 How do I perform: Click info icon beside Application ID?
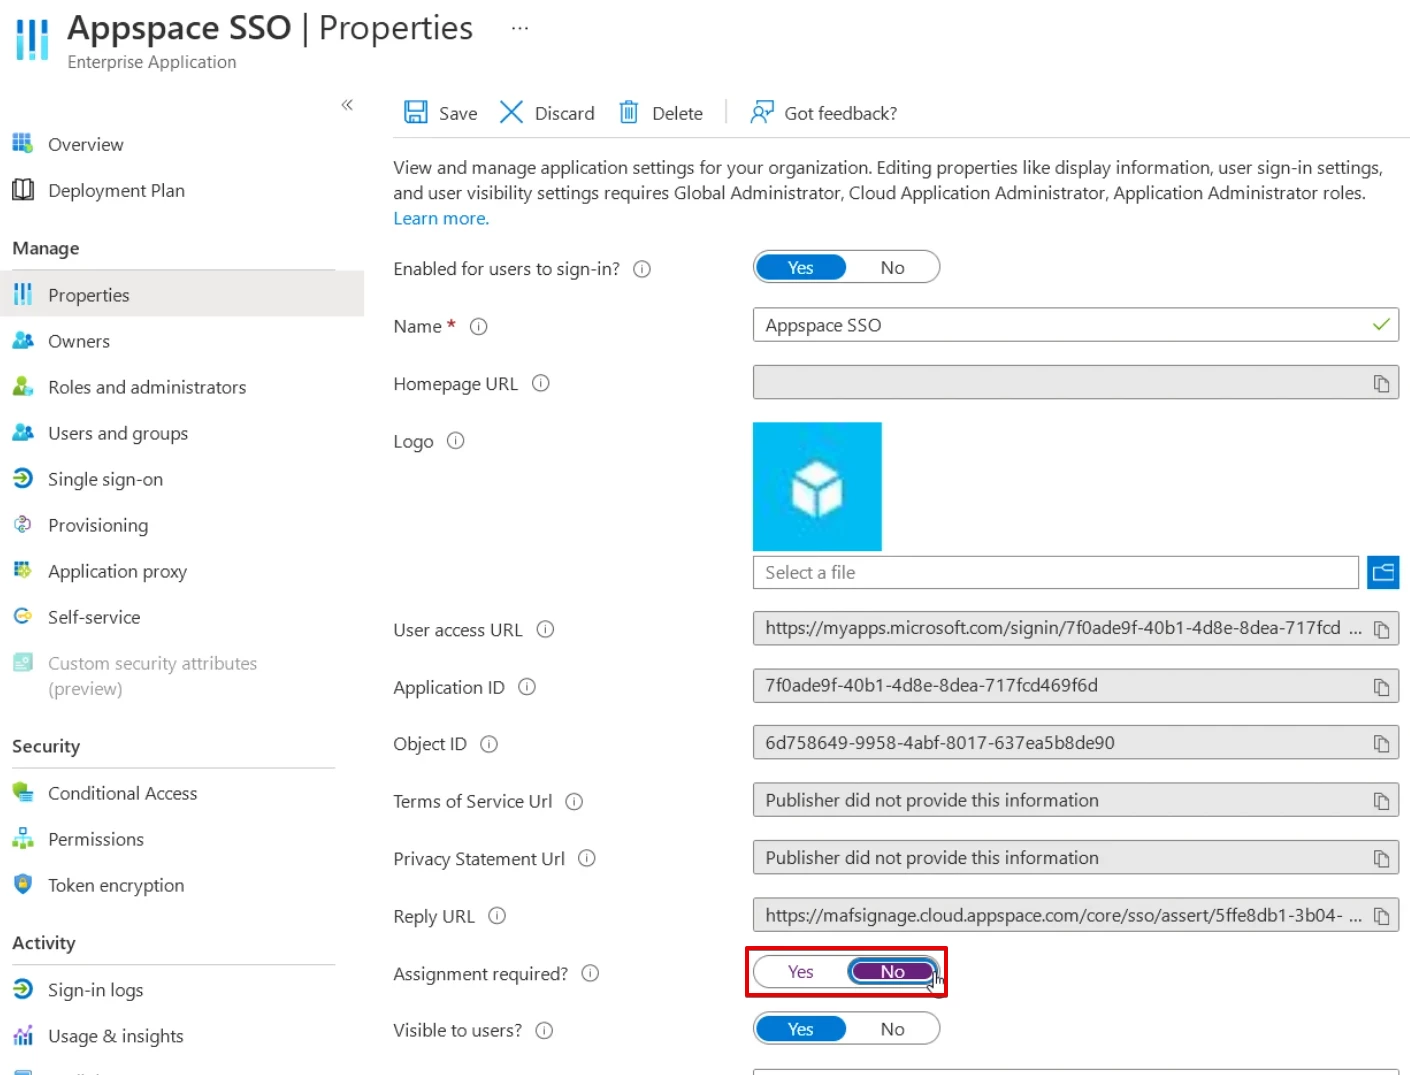(527, 687)
